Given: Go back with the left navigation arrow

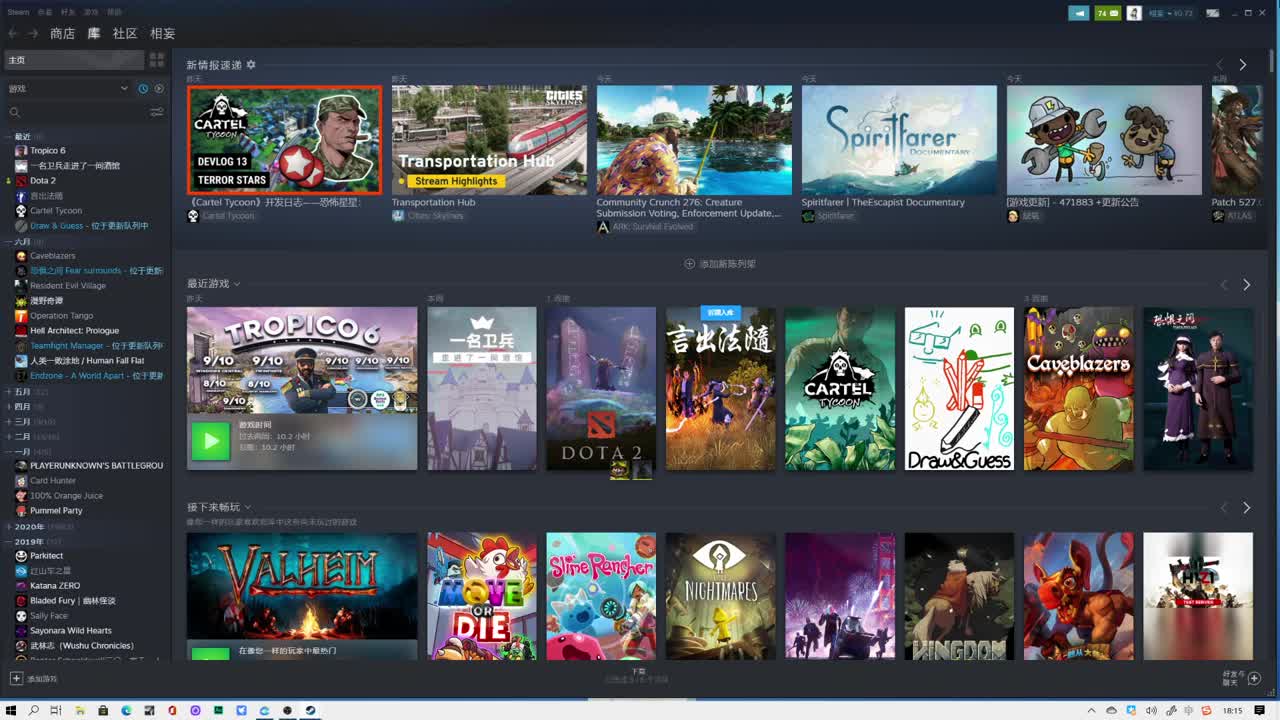Looking at the screenshot, I should coord(14,33).
